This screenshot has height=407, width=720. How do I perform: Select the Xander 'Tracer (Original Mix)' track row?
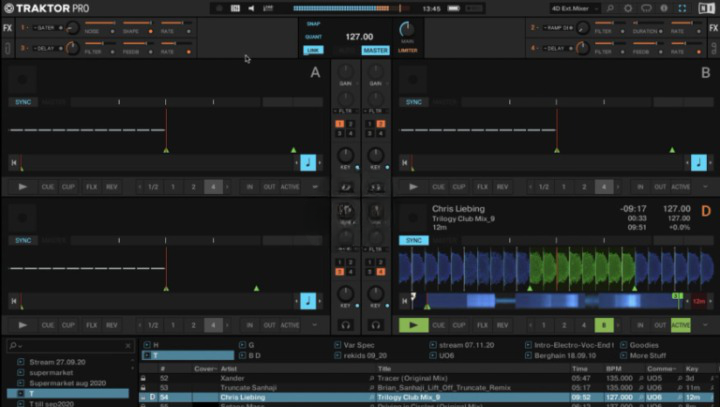coord(427,378)
